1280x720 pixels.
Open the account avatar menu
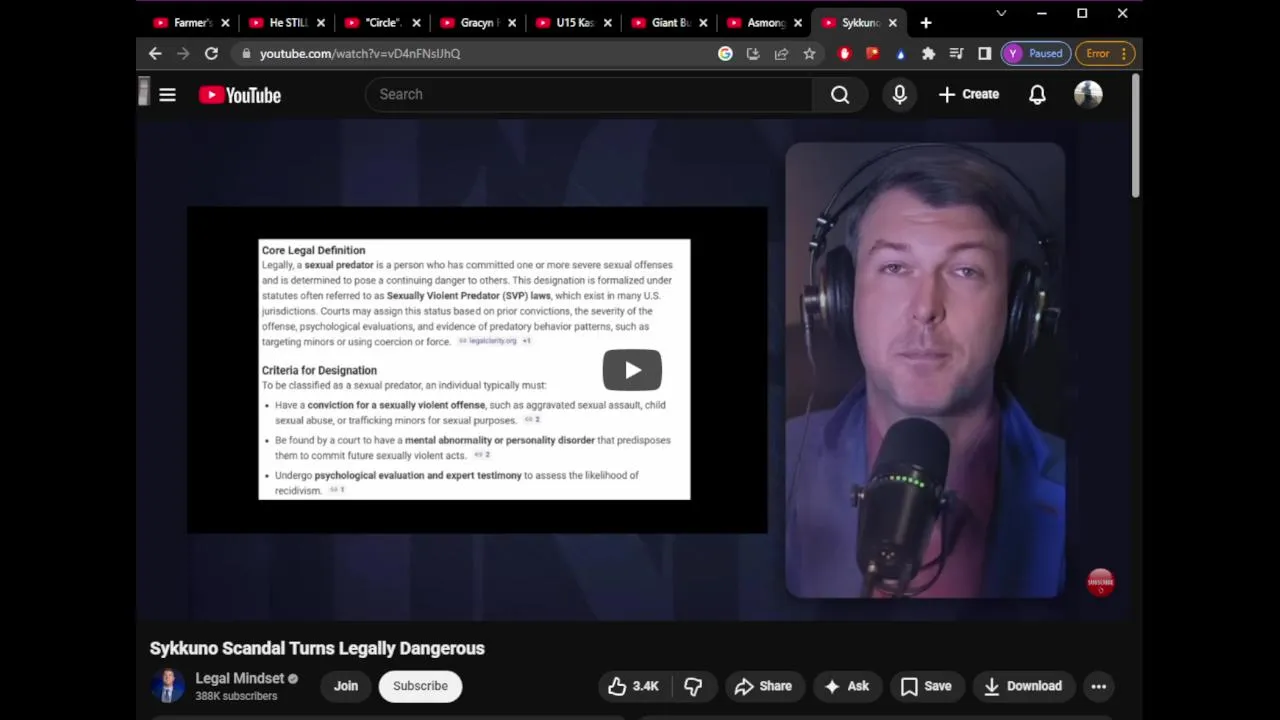tap(1088, 94)
